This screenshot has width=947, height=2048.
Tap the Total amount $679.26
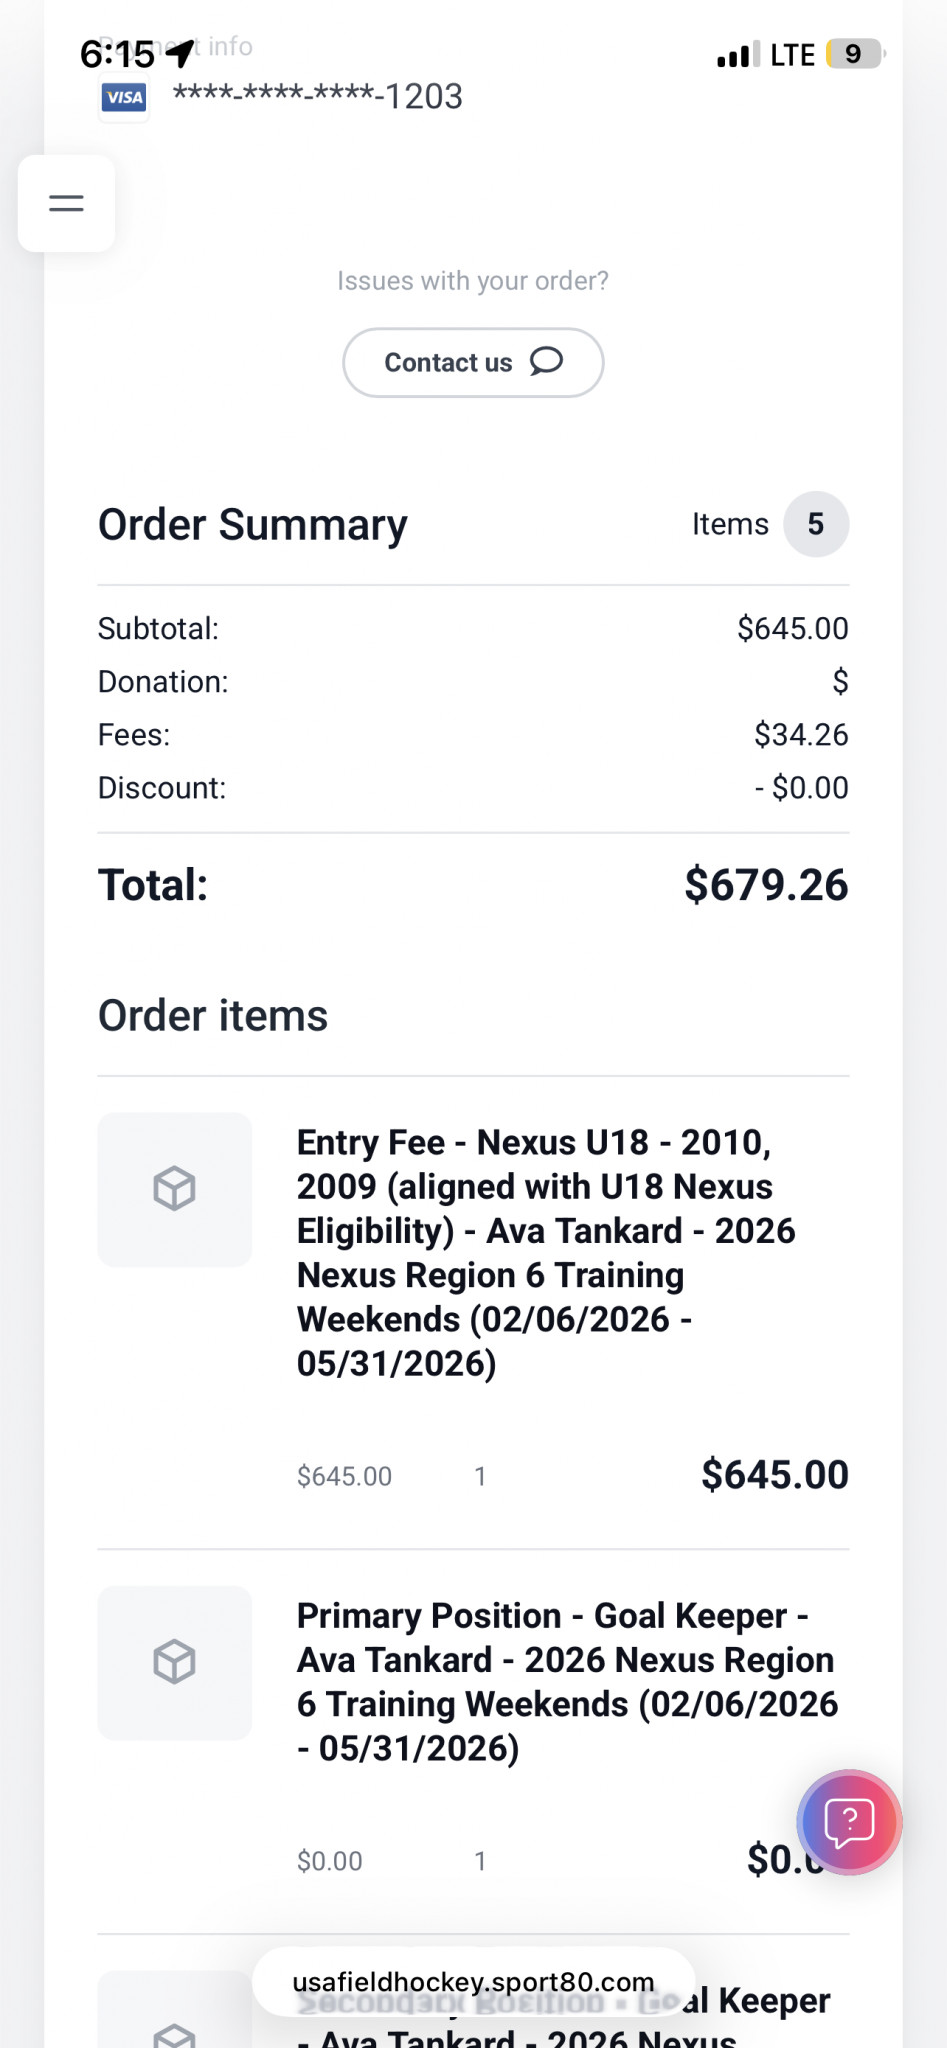[x=766, y=885]
